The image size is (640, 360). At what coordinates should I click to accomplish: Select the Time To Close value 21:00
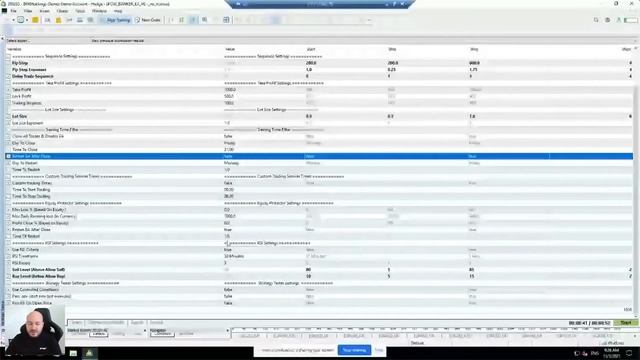click(x=229, y=150)
